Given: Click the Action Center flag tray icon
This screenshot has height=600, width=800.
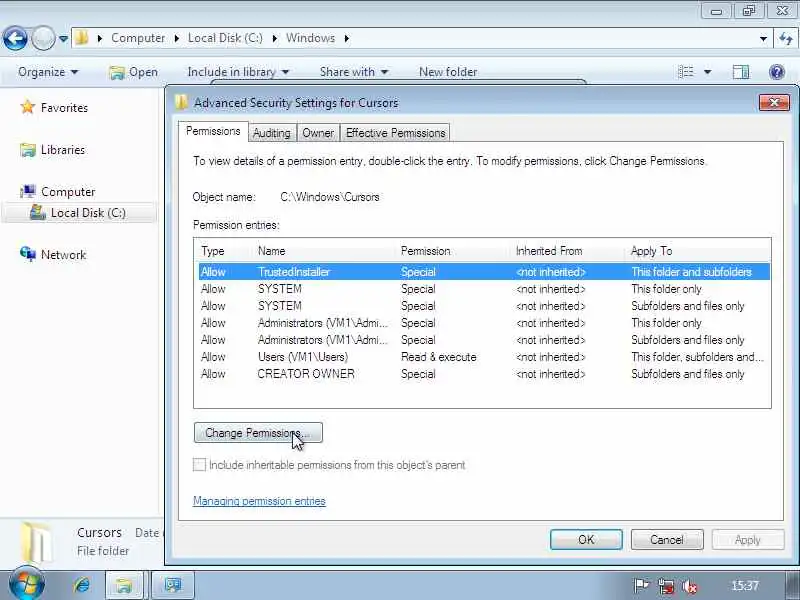Looking at the screenshot, I should (x=641, y=585).
